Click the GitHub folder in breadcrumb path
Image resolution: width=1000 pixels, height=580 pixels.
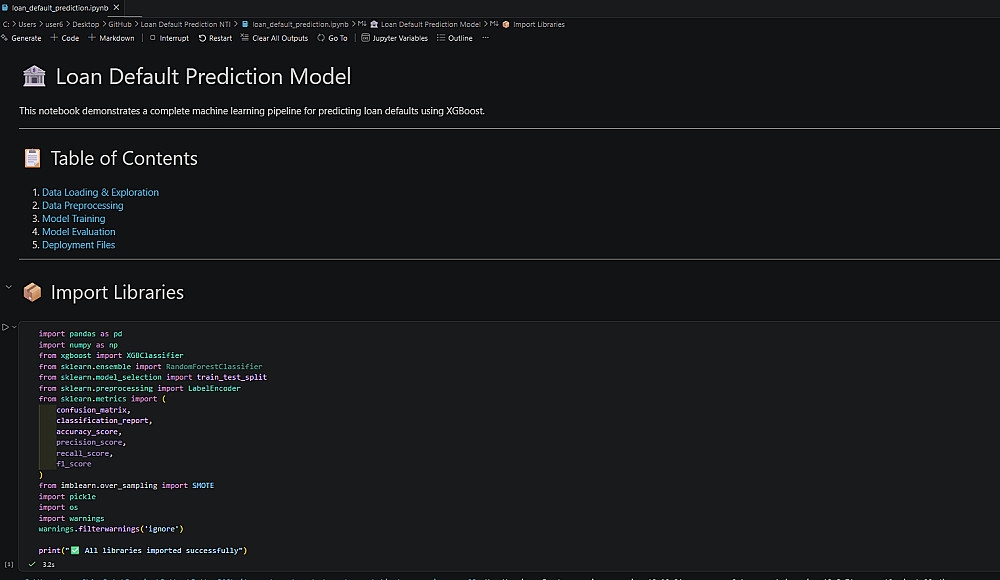119,24
